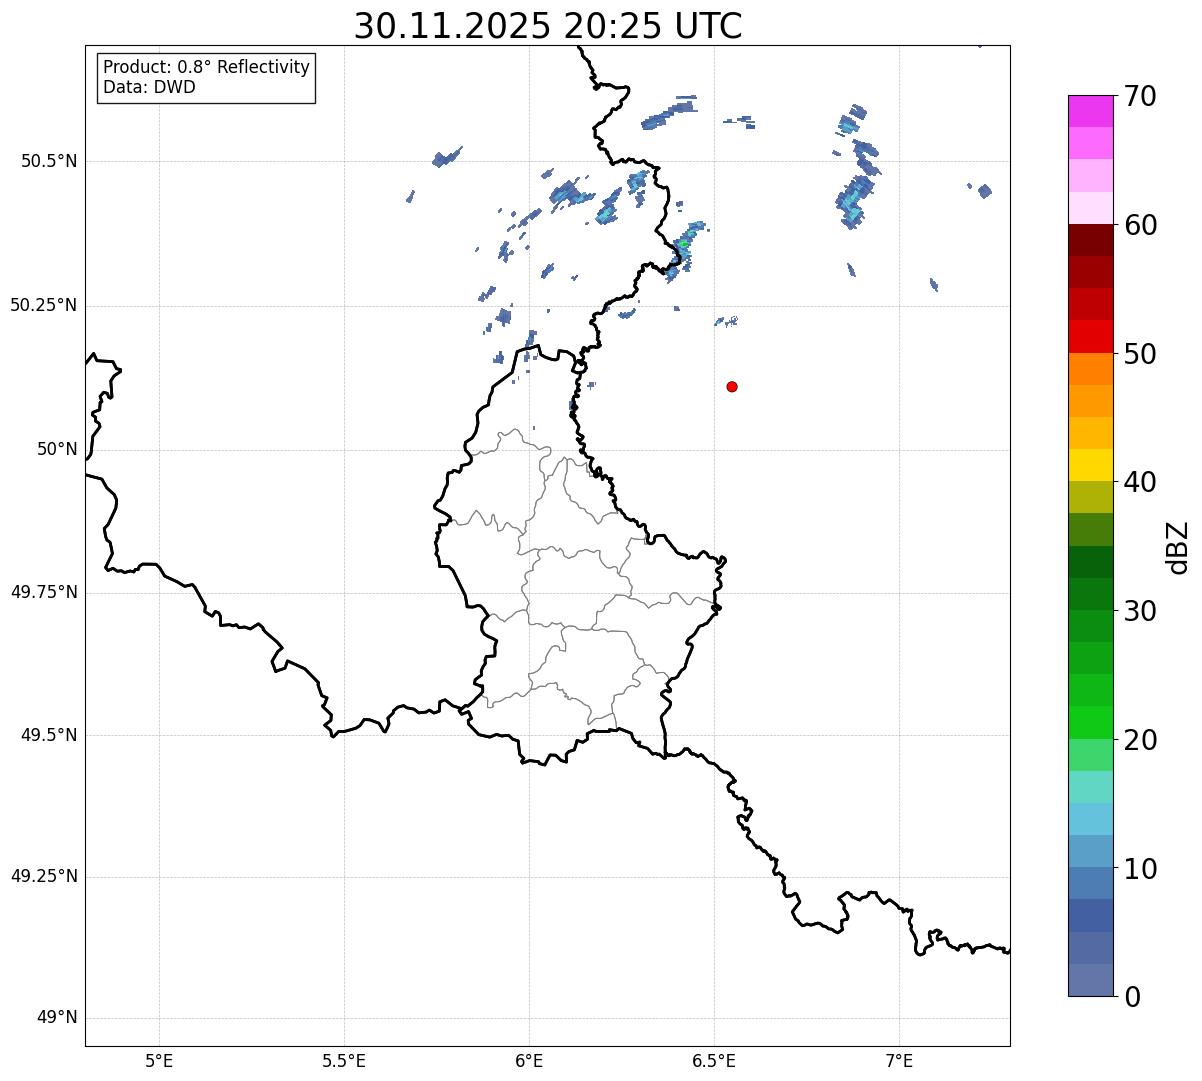Click the colorbar 40 tick label

(x=1140, y=482)
